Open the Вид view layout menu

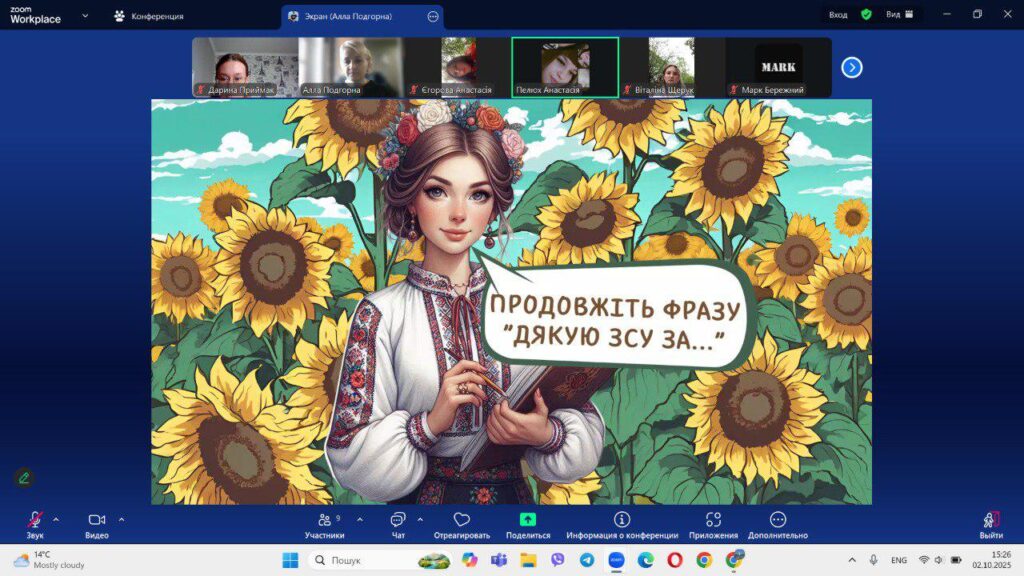900,15
